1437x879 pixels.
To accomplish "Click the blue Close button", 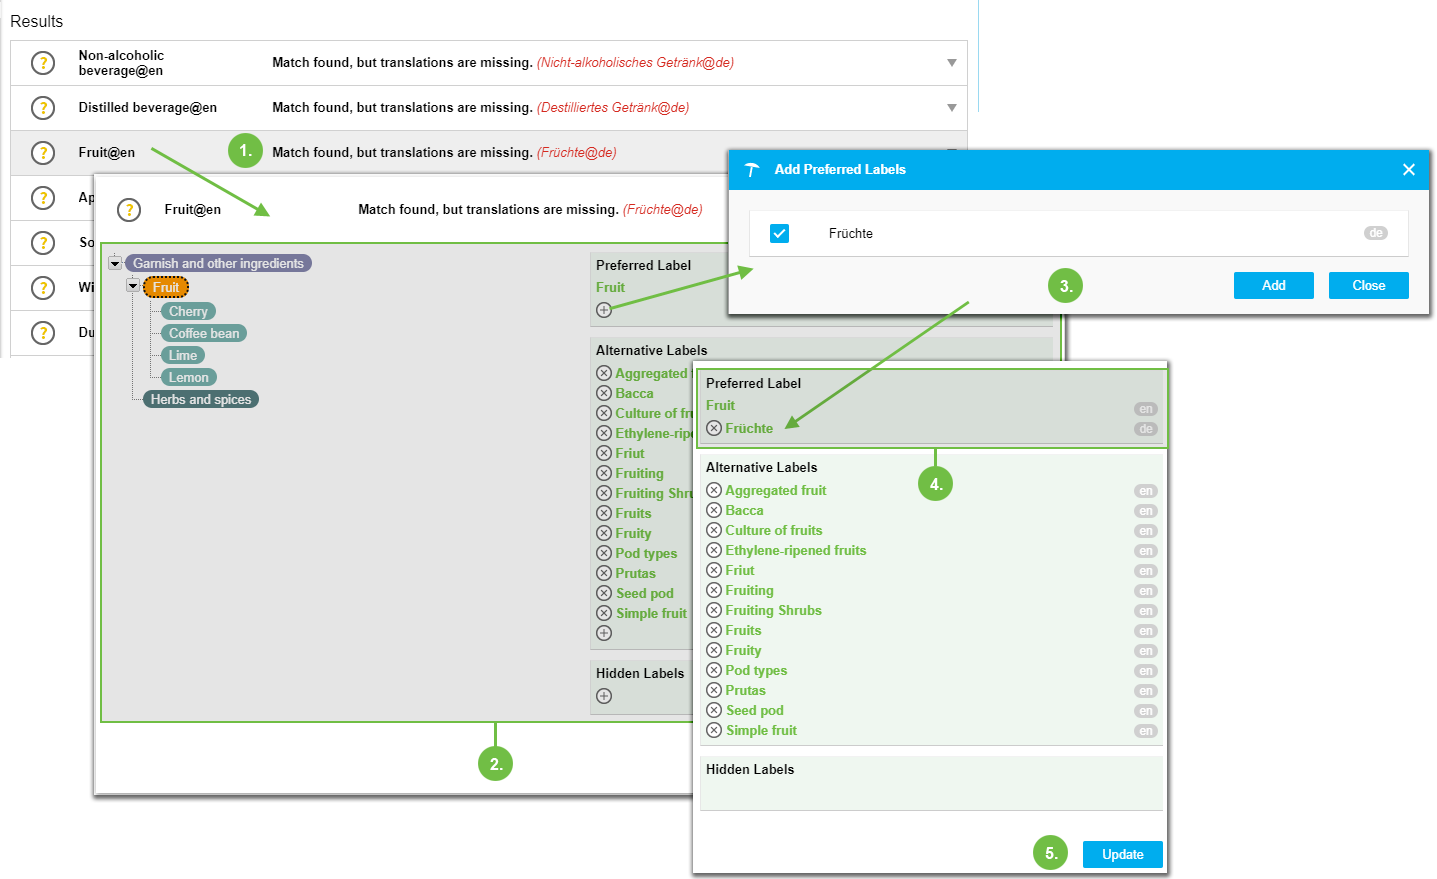I will [x=1368, y=285].
